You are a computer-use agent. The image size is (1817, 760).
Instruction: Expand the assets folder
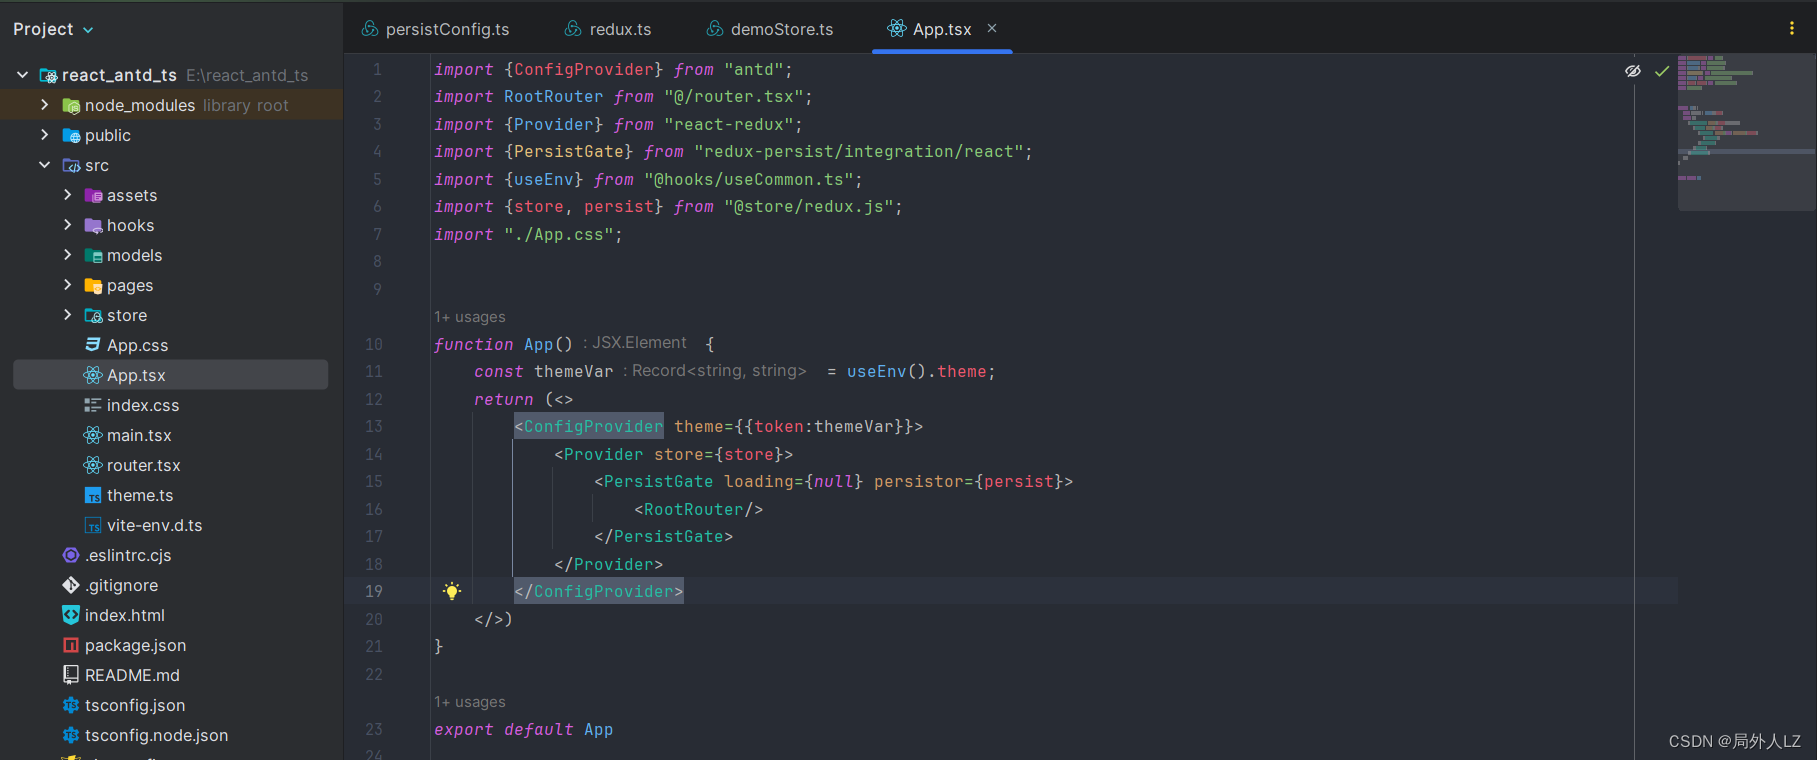coord(67,195)
